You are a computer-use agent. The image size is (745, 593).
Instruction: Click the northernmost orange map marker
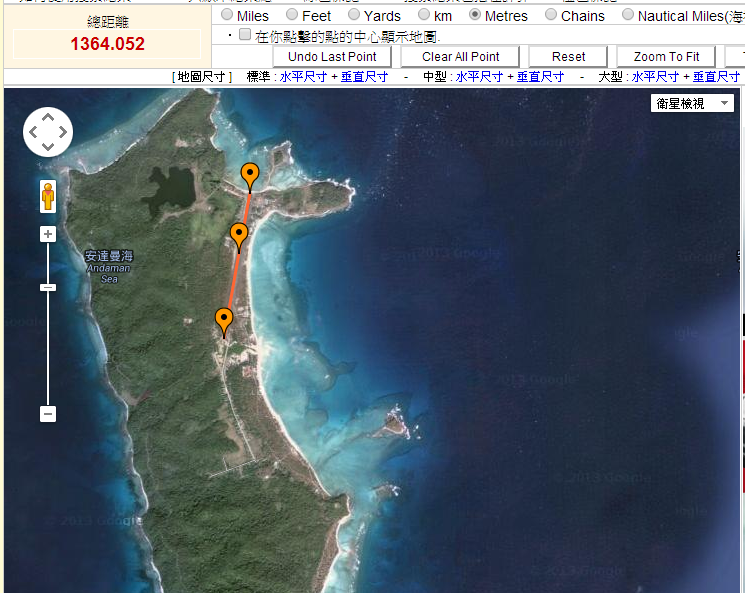(250, 176)
